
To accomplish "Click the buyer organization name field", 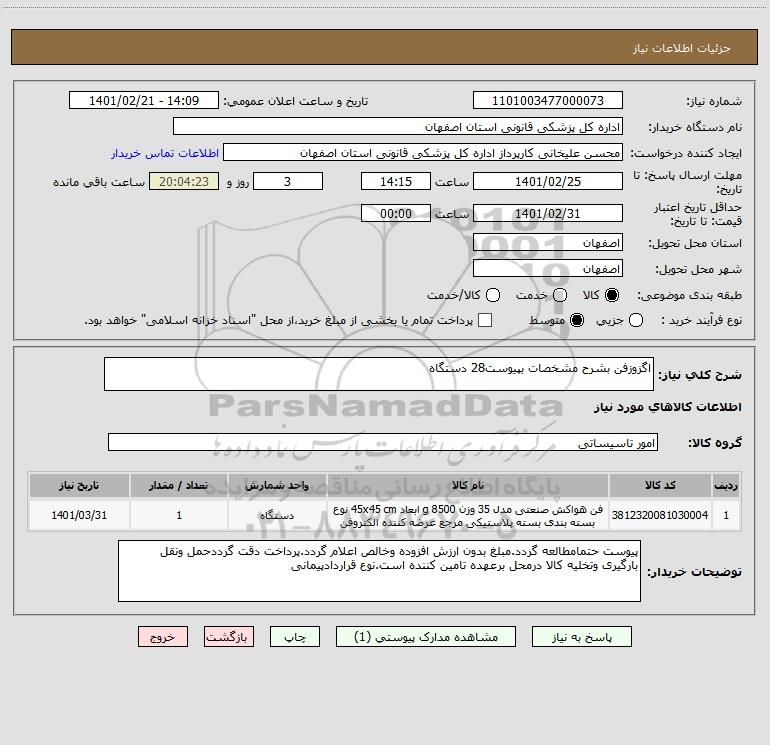I will [x=398, y=126].
